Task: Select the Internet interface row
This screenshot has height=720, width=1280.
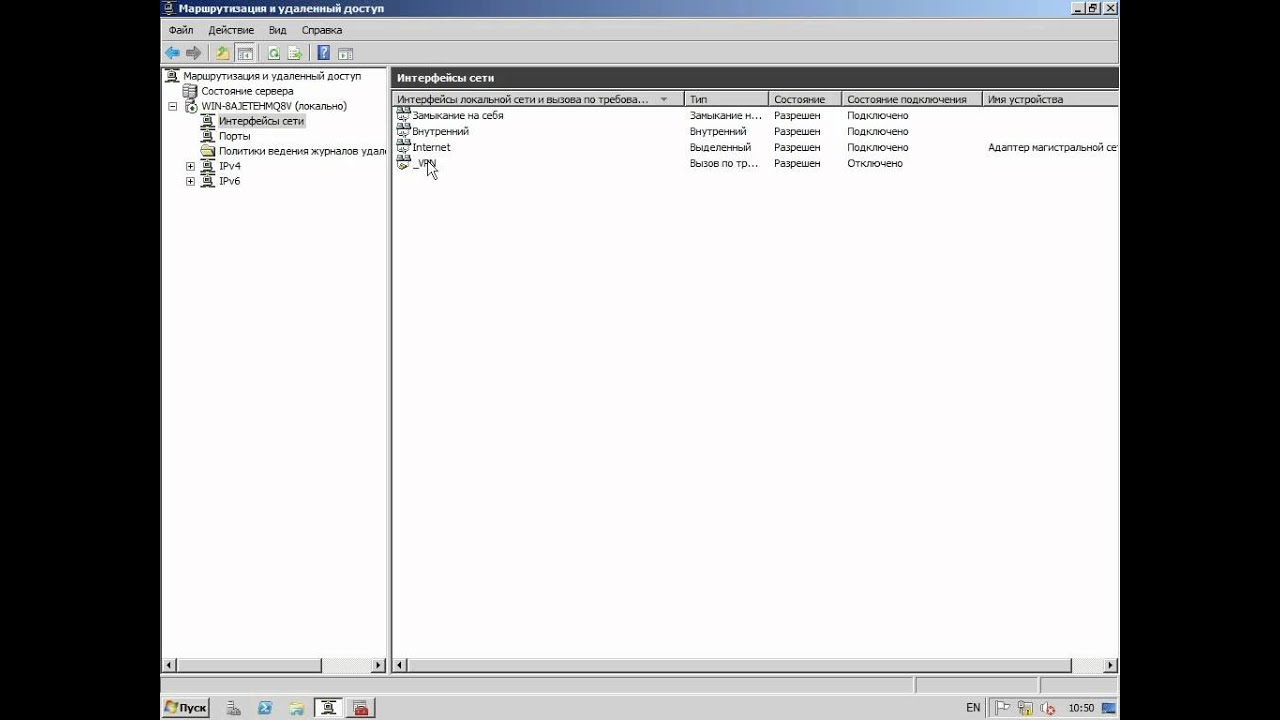Action: pyautogui.click(x=755, y=147)
